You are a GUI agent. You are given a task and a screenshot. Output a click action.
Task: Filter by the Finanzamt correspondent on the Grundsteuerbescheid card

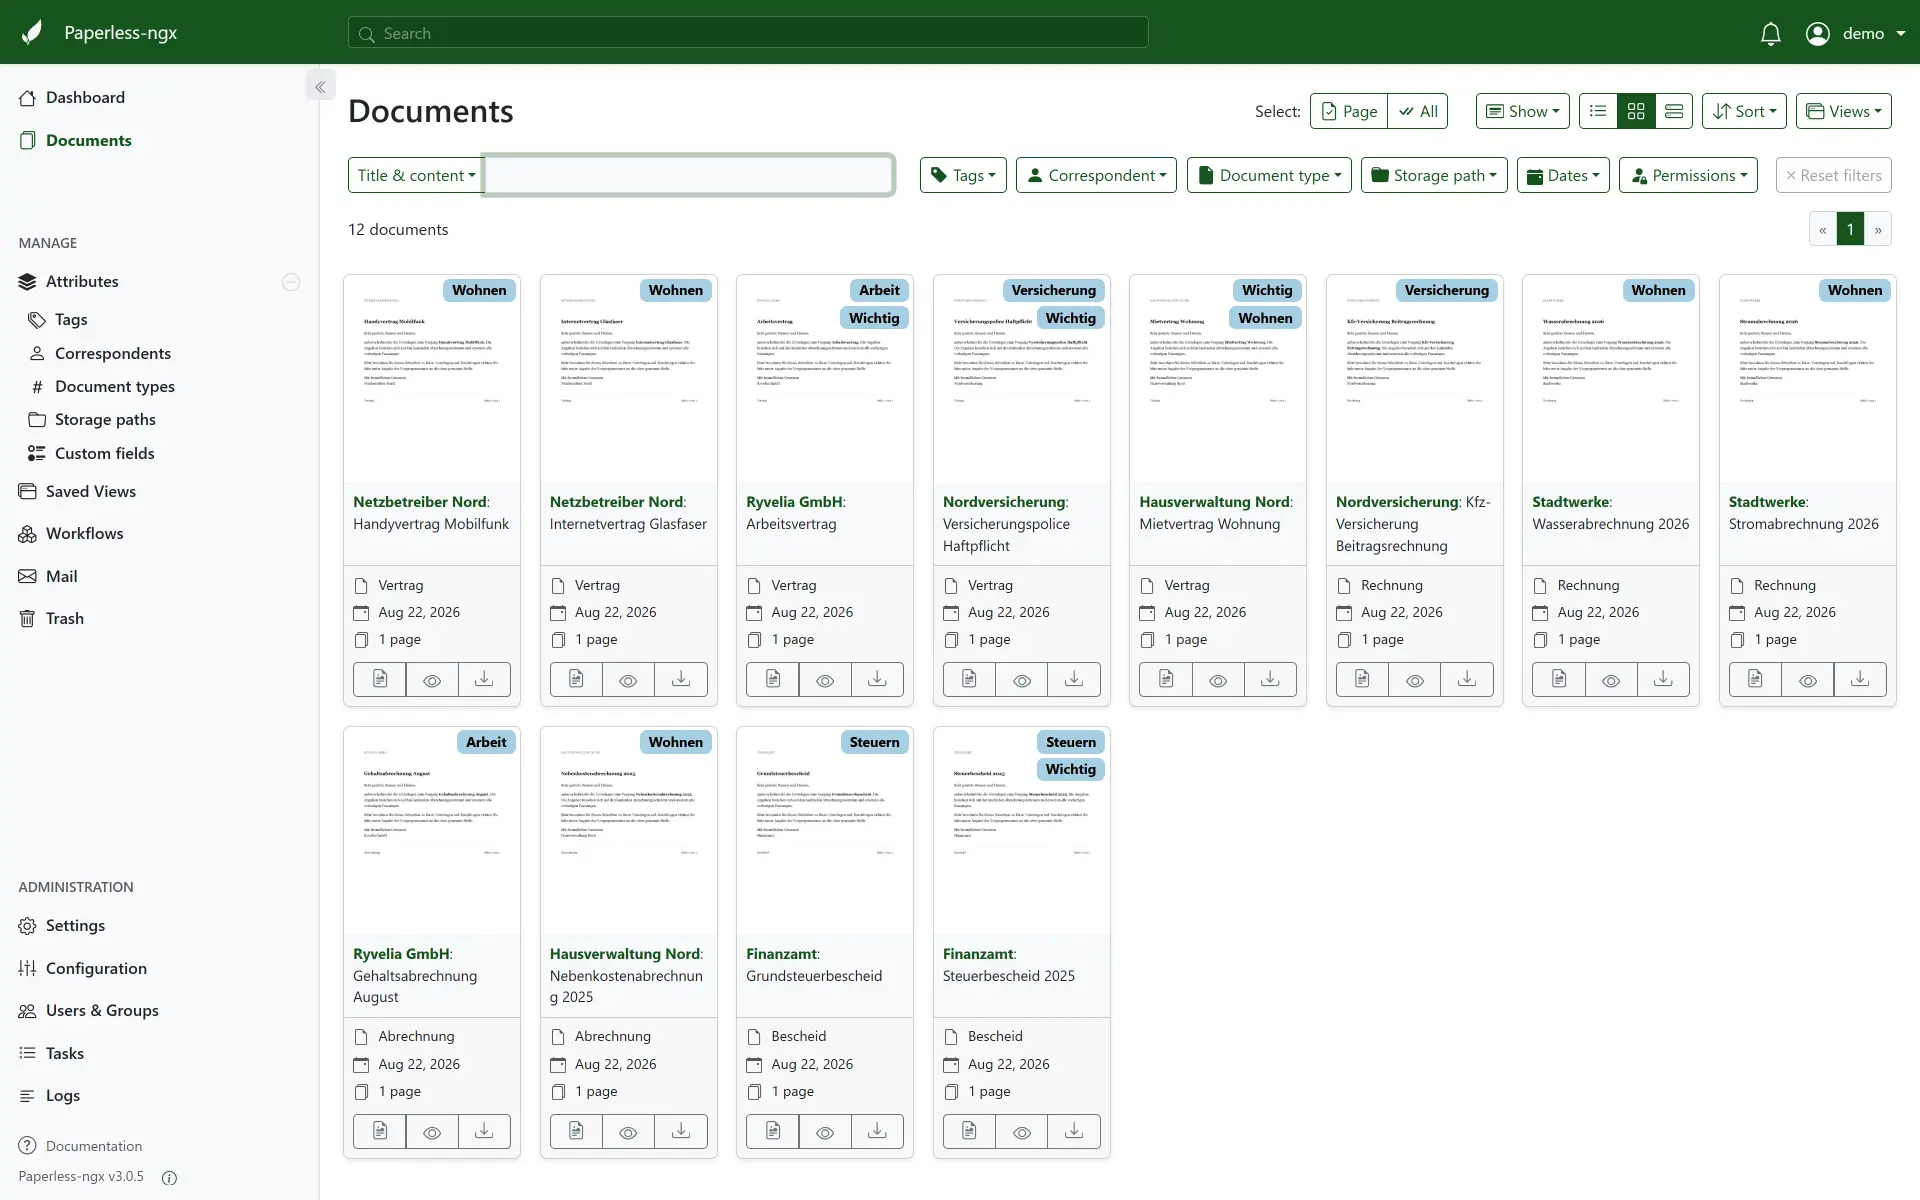point(781,954)
